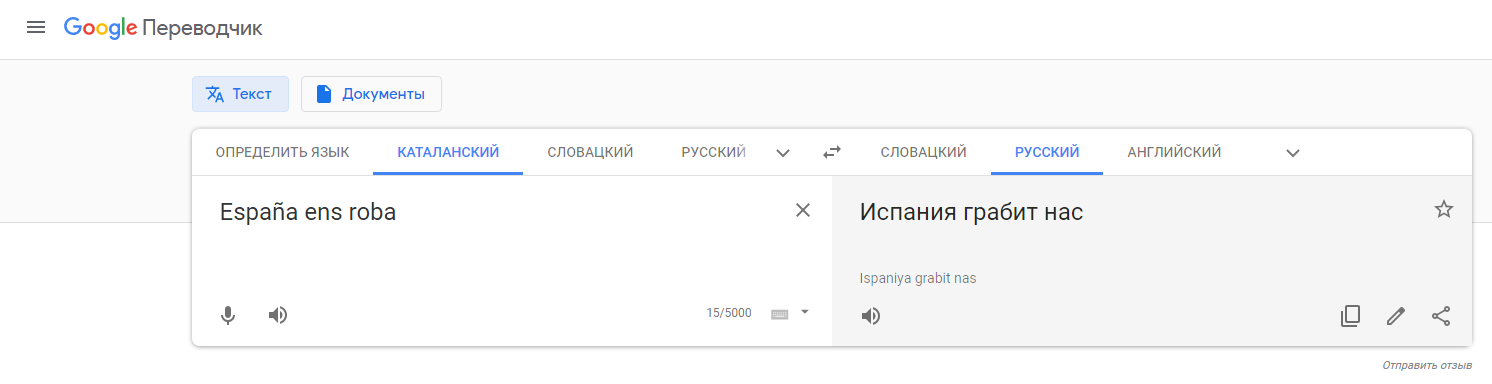
Task: Suggest an edit with the pencil icon
Action: 1396,316
